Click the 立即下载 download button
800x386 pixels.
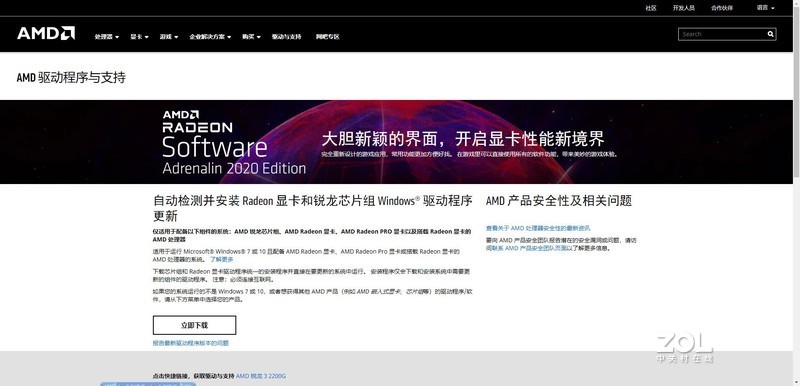tap(194, 325)
